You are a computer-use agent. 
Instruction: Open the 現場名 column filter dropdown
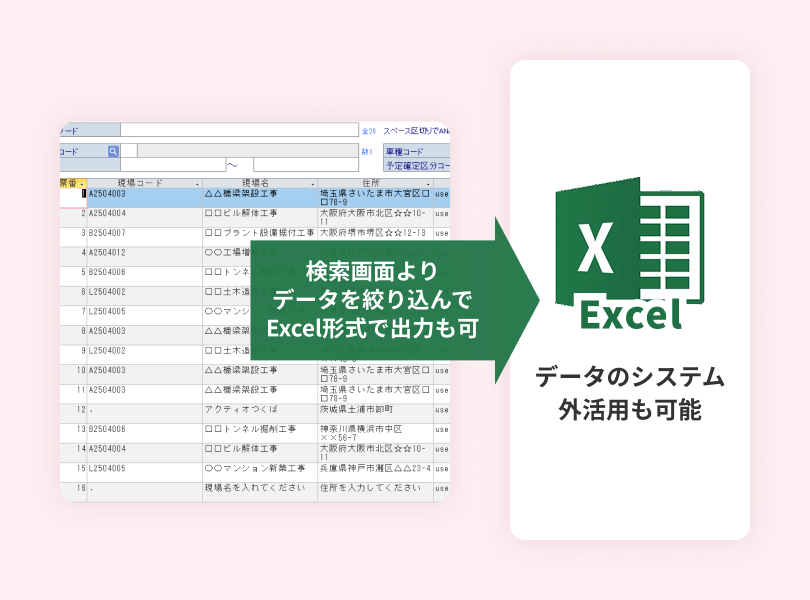point(312,184)
